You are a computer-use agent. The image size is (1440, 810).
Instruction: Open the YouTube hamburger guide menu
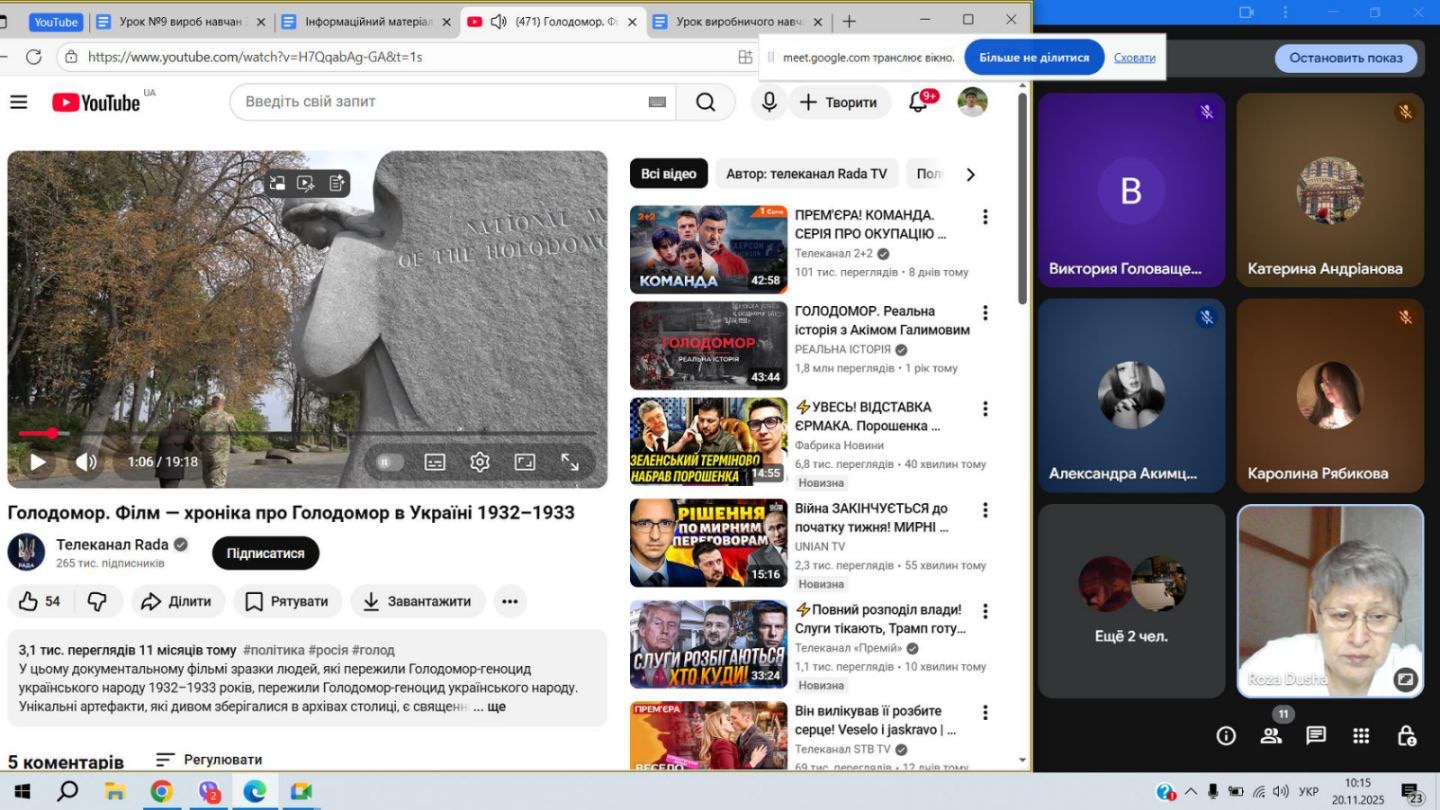click(x=18, y=102)
